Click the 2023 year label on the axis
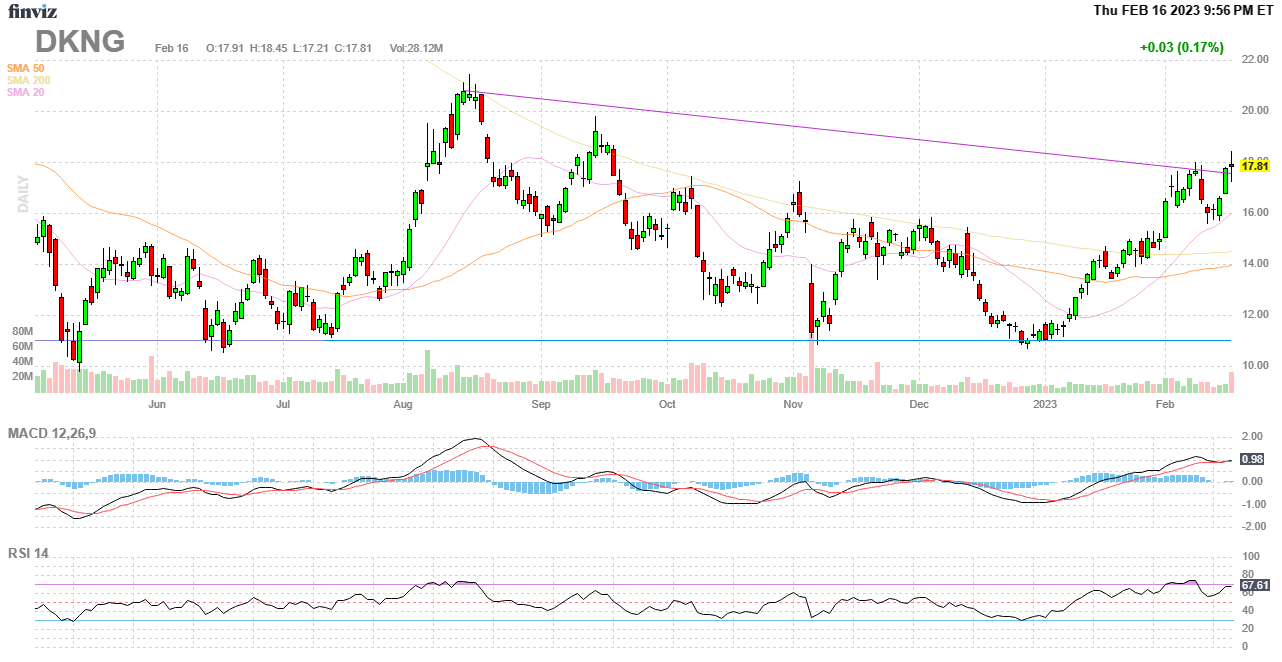The height and width of the screenshot is (662, 1282). click(x=1044, y=405)
